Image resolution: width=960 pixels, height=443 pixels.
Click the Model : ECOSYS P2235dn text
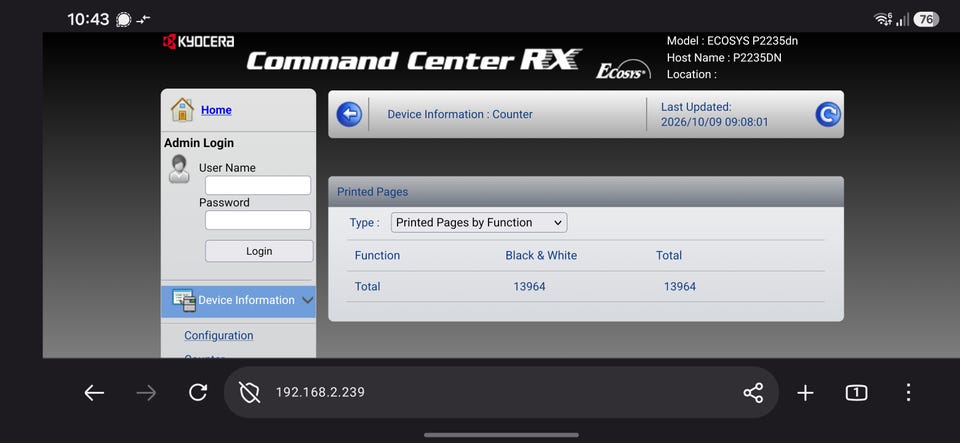[x=732, y=41]
